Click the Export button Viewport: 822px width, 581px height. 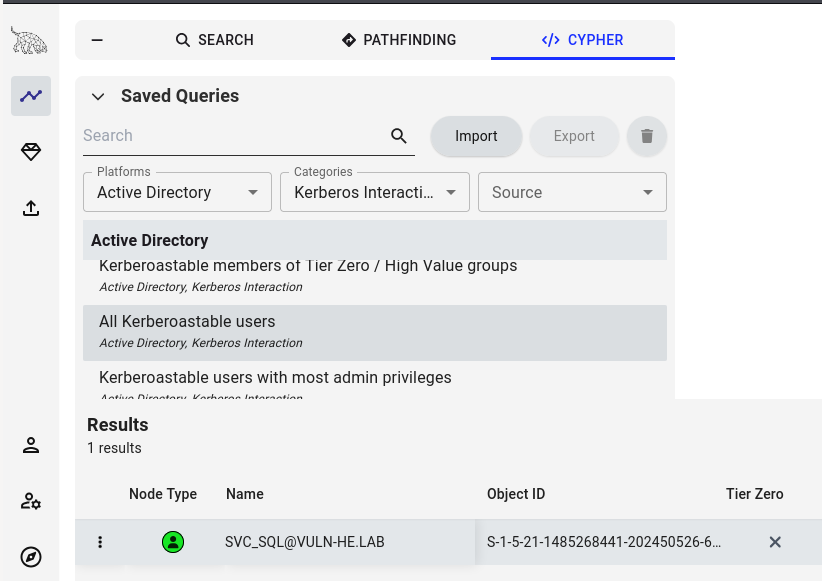pyautogui.click(x=574, y=136)
